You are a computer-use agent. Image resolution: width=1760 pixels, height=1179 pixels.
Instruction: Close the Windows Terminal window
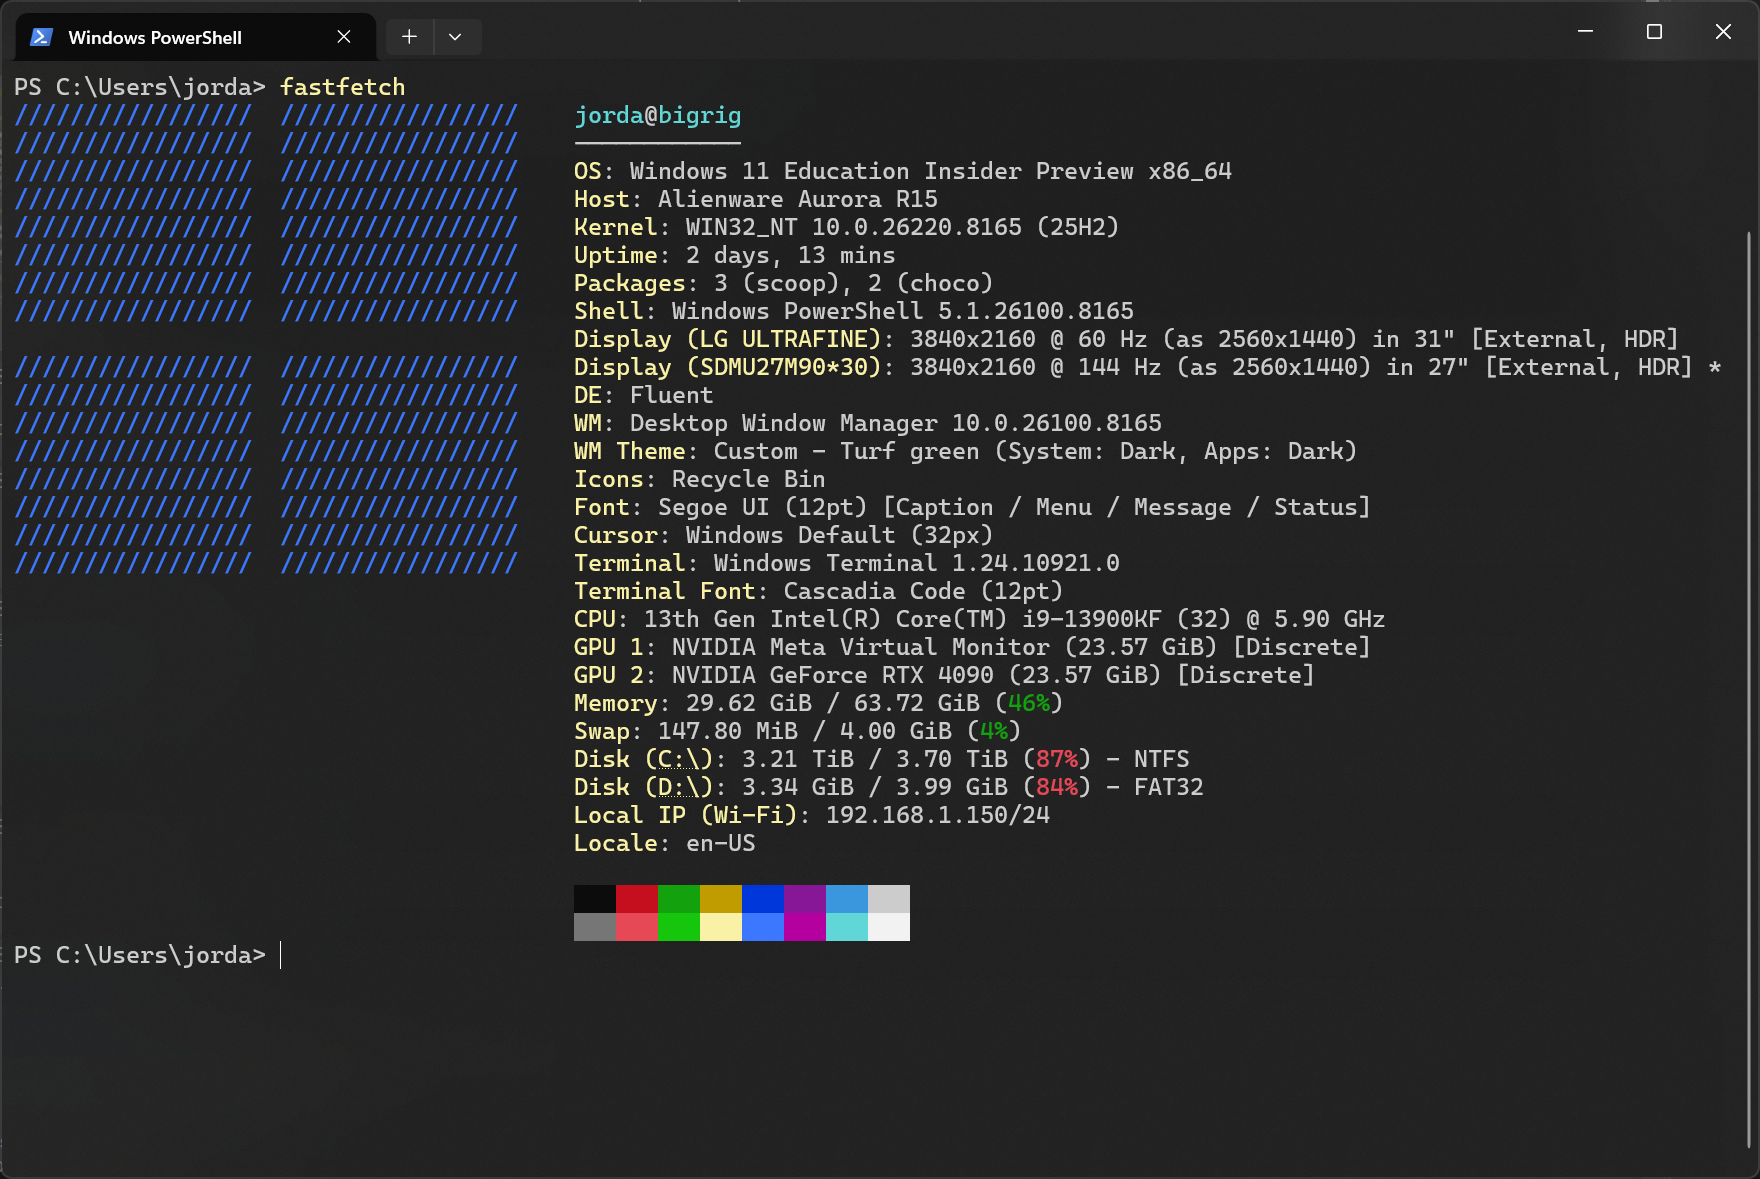click(1723, 32)
